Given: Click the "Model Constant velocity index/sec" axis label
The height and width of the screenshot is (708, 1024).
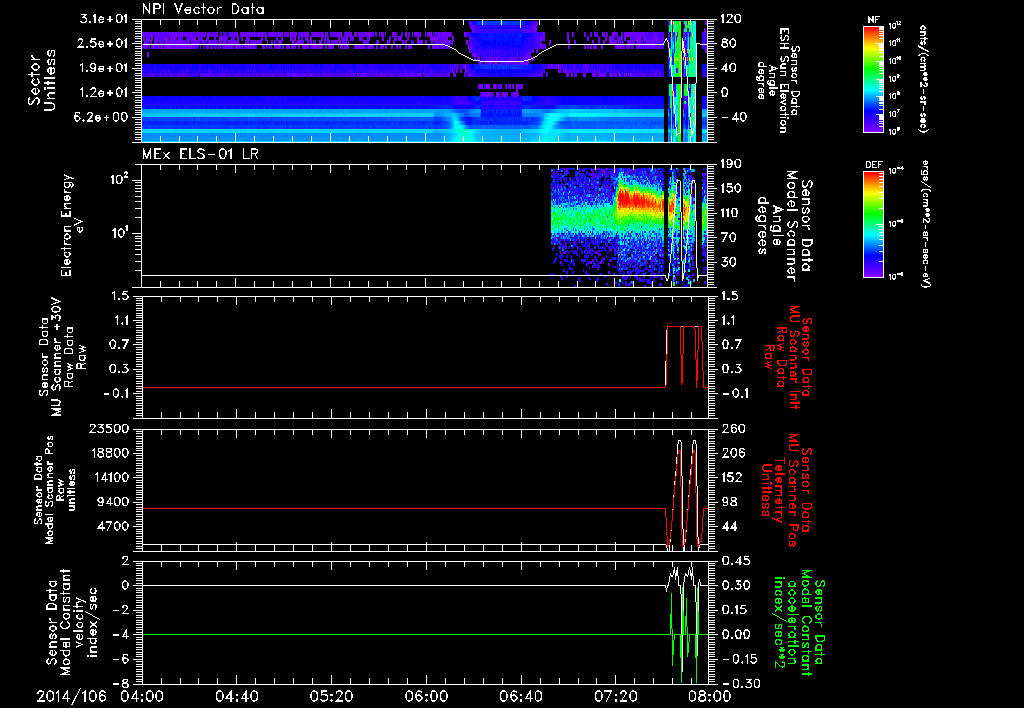Looking at the screenshot, I should [x=72, y=622].
